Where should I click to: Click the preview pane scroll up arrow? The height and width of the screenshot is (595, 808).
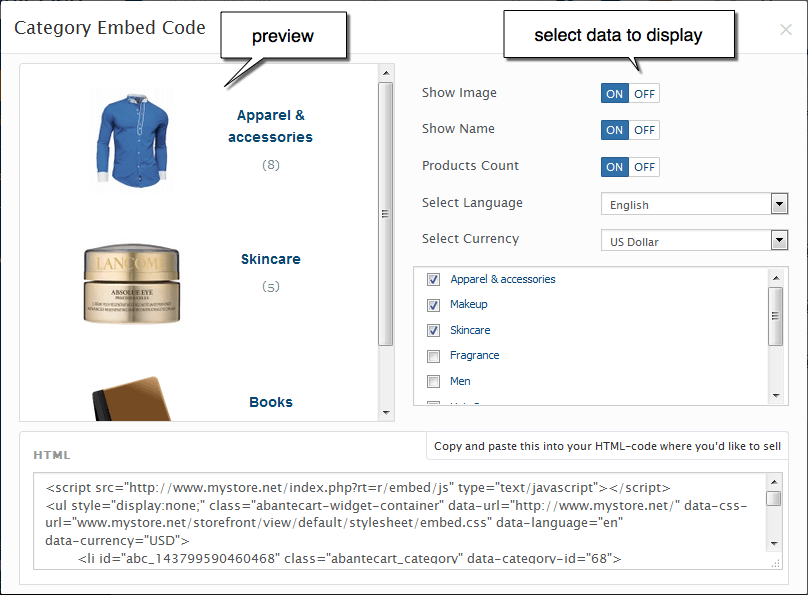pos(386,73)
